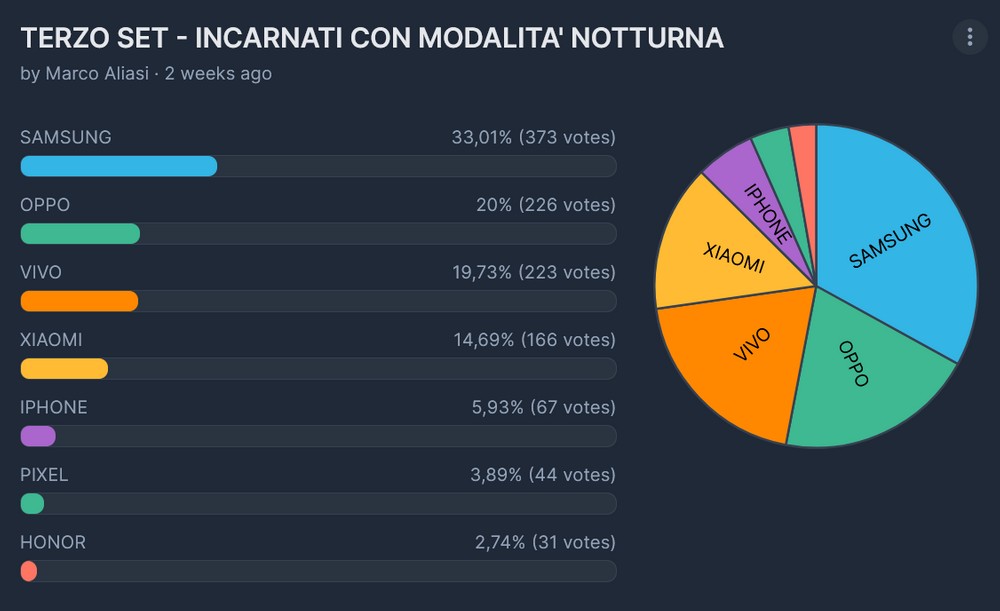Screen dimensions: 1000x611
Task: Click the HONOR red progress bar
Action: [29, 571]
